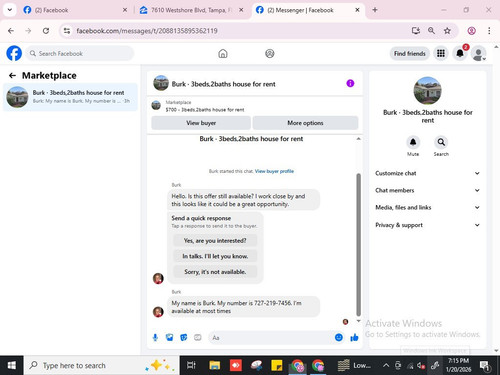
Task: Open Windows Start menu
Action: click(12, 365)
